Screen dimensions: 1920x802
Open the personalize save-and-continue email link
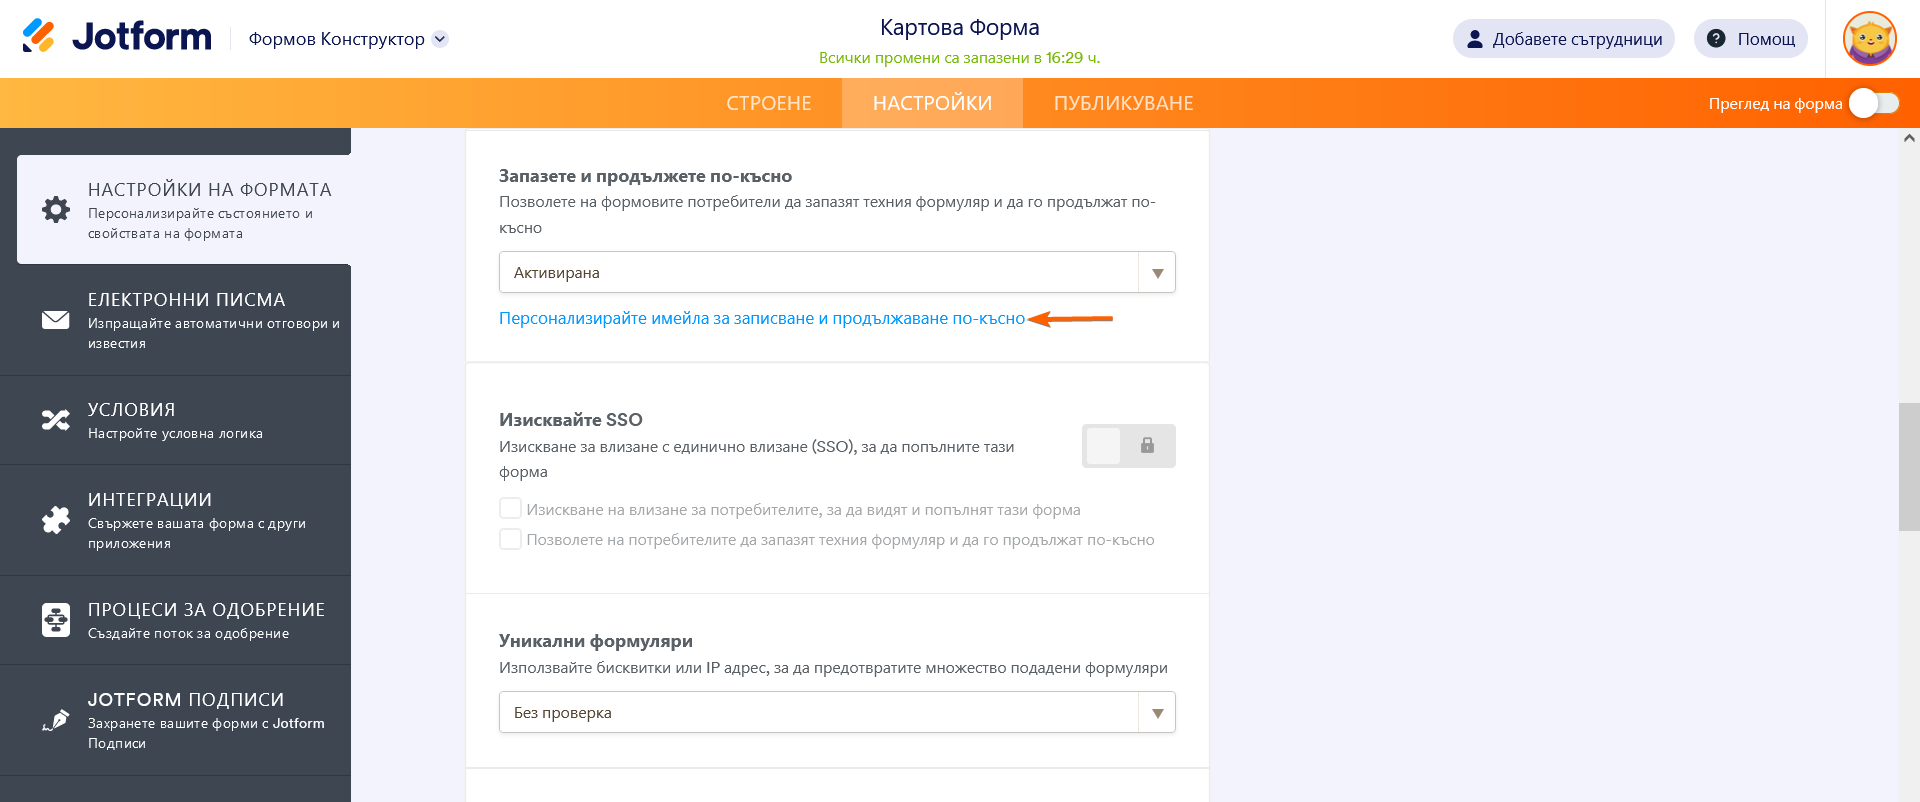pos(762,318)
